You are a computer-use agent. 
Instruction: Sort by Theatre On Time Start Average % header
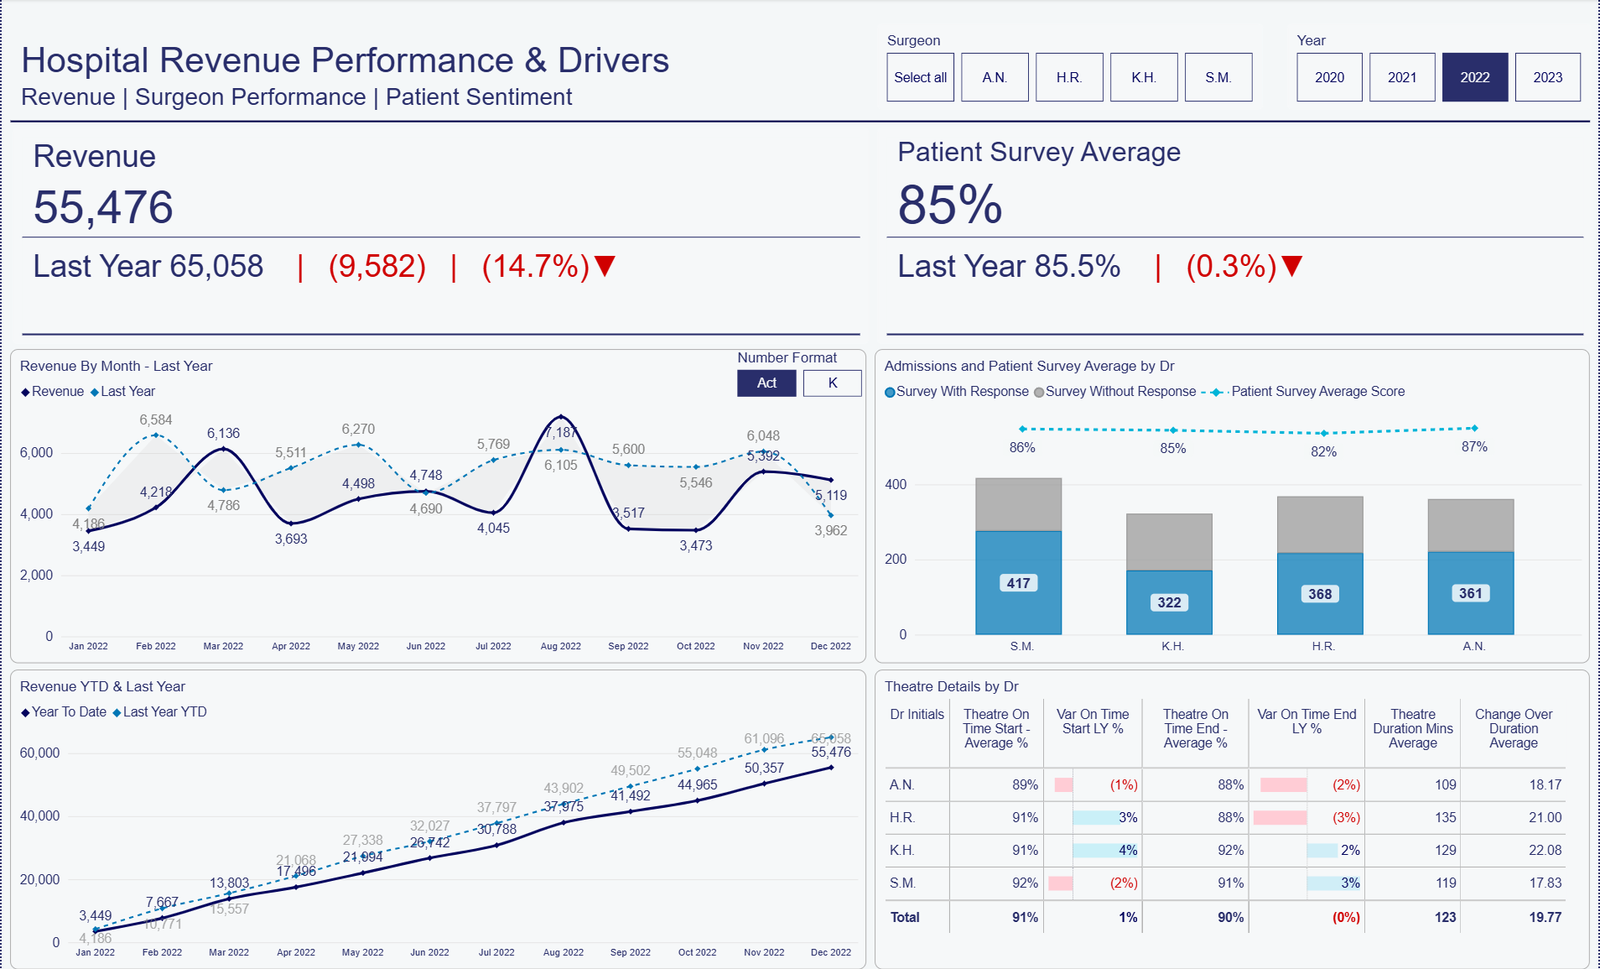pyautogui.click(x=996, y=728)
